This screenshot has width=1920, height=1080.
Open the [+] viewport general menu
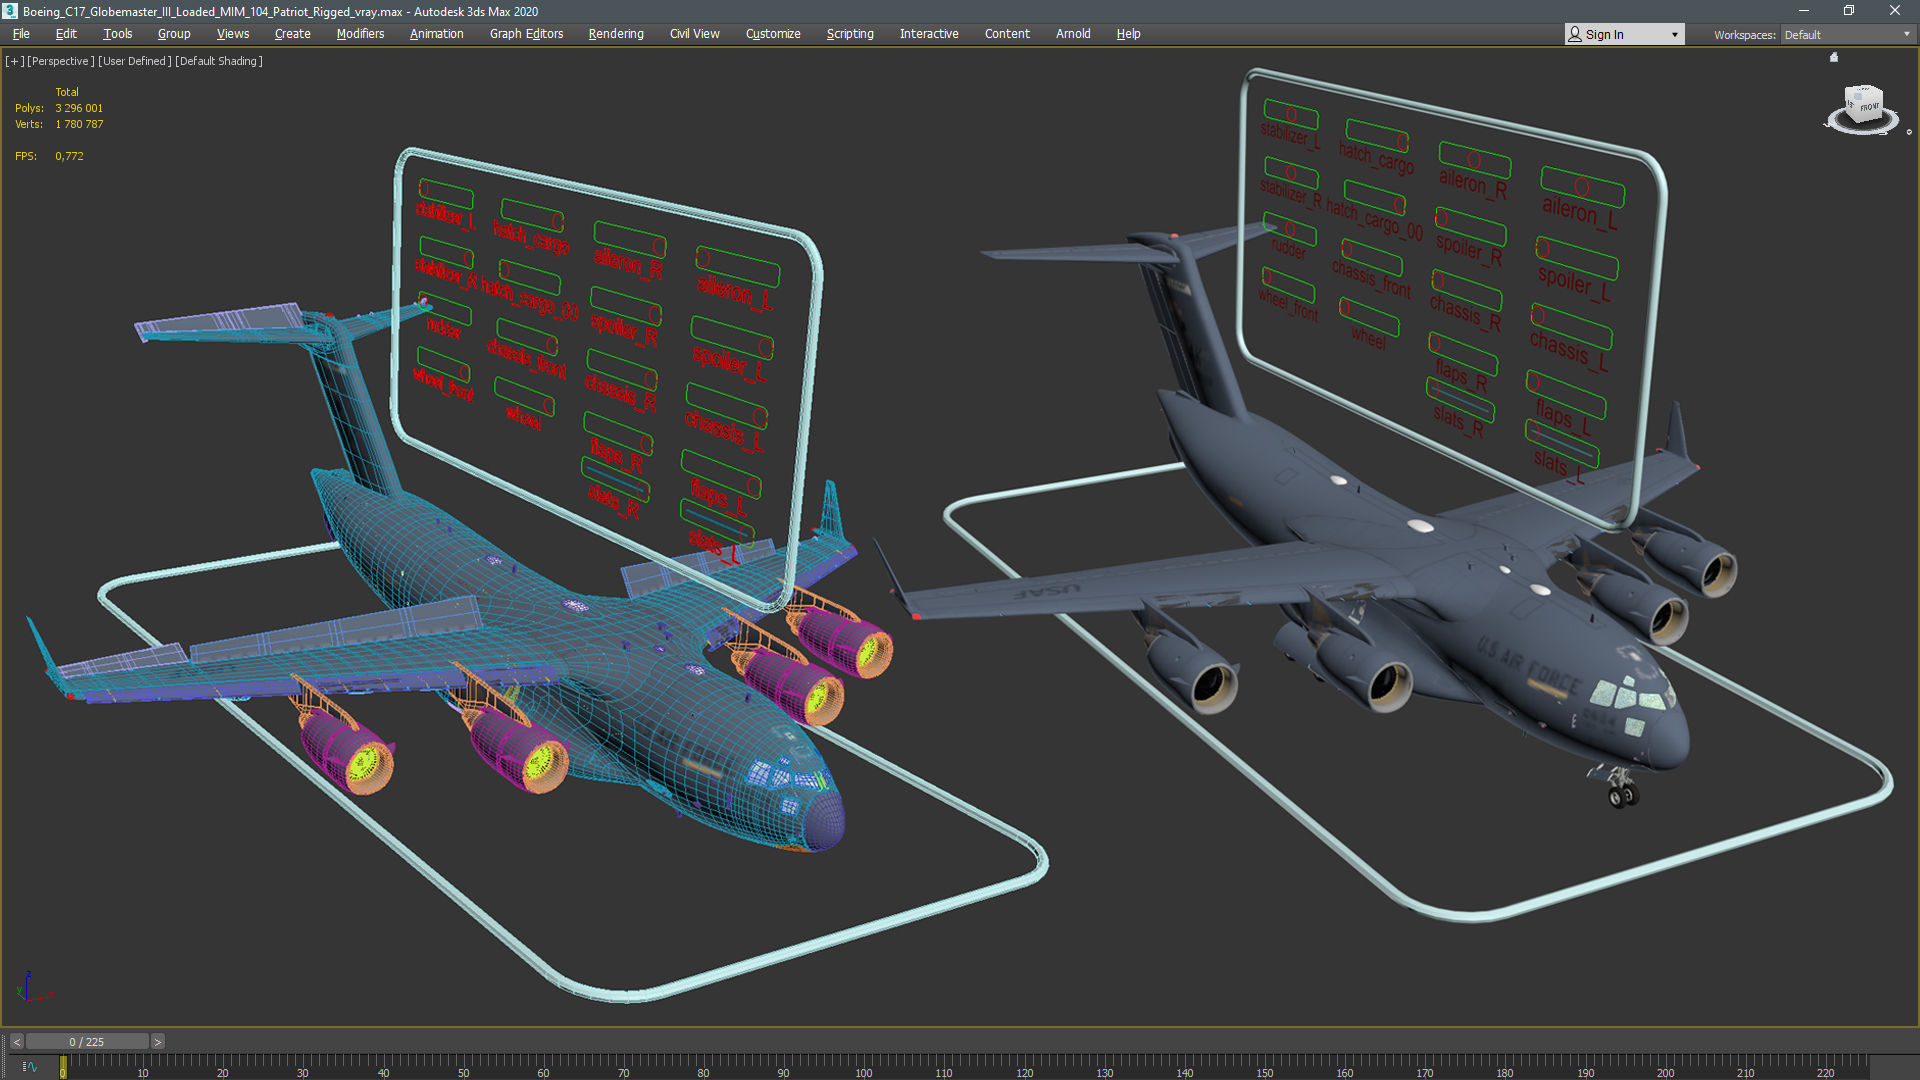pos(14,61)
